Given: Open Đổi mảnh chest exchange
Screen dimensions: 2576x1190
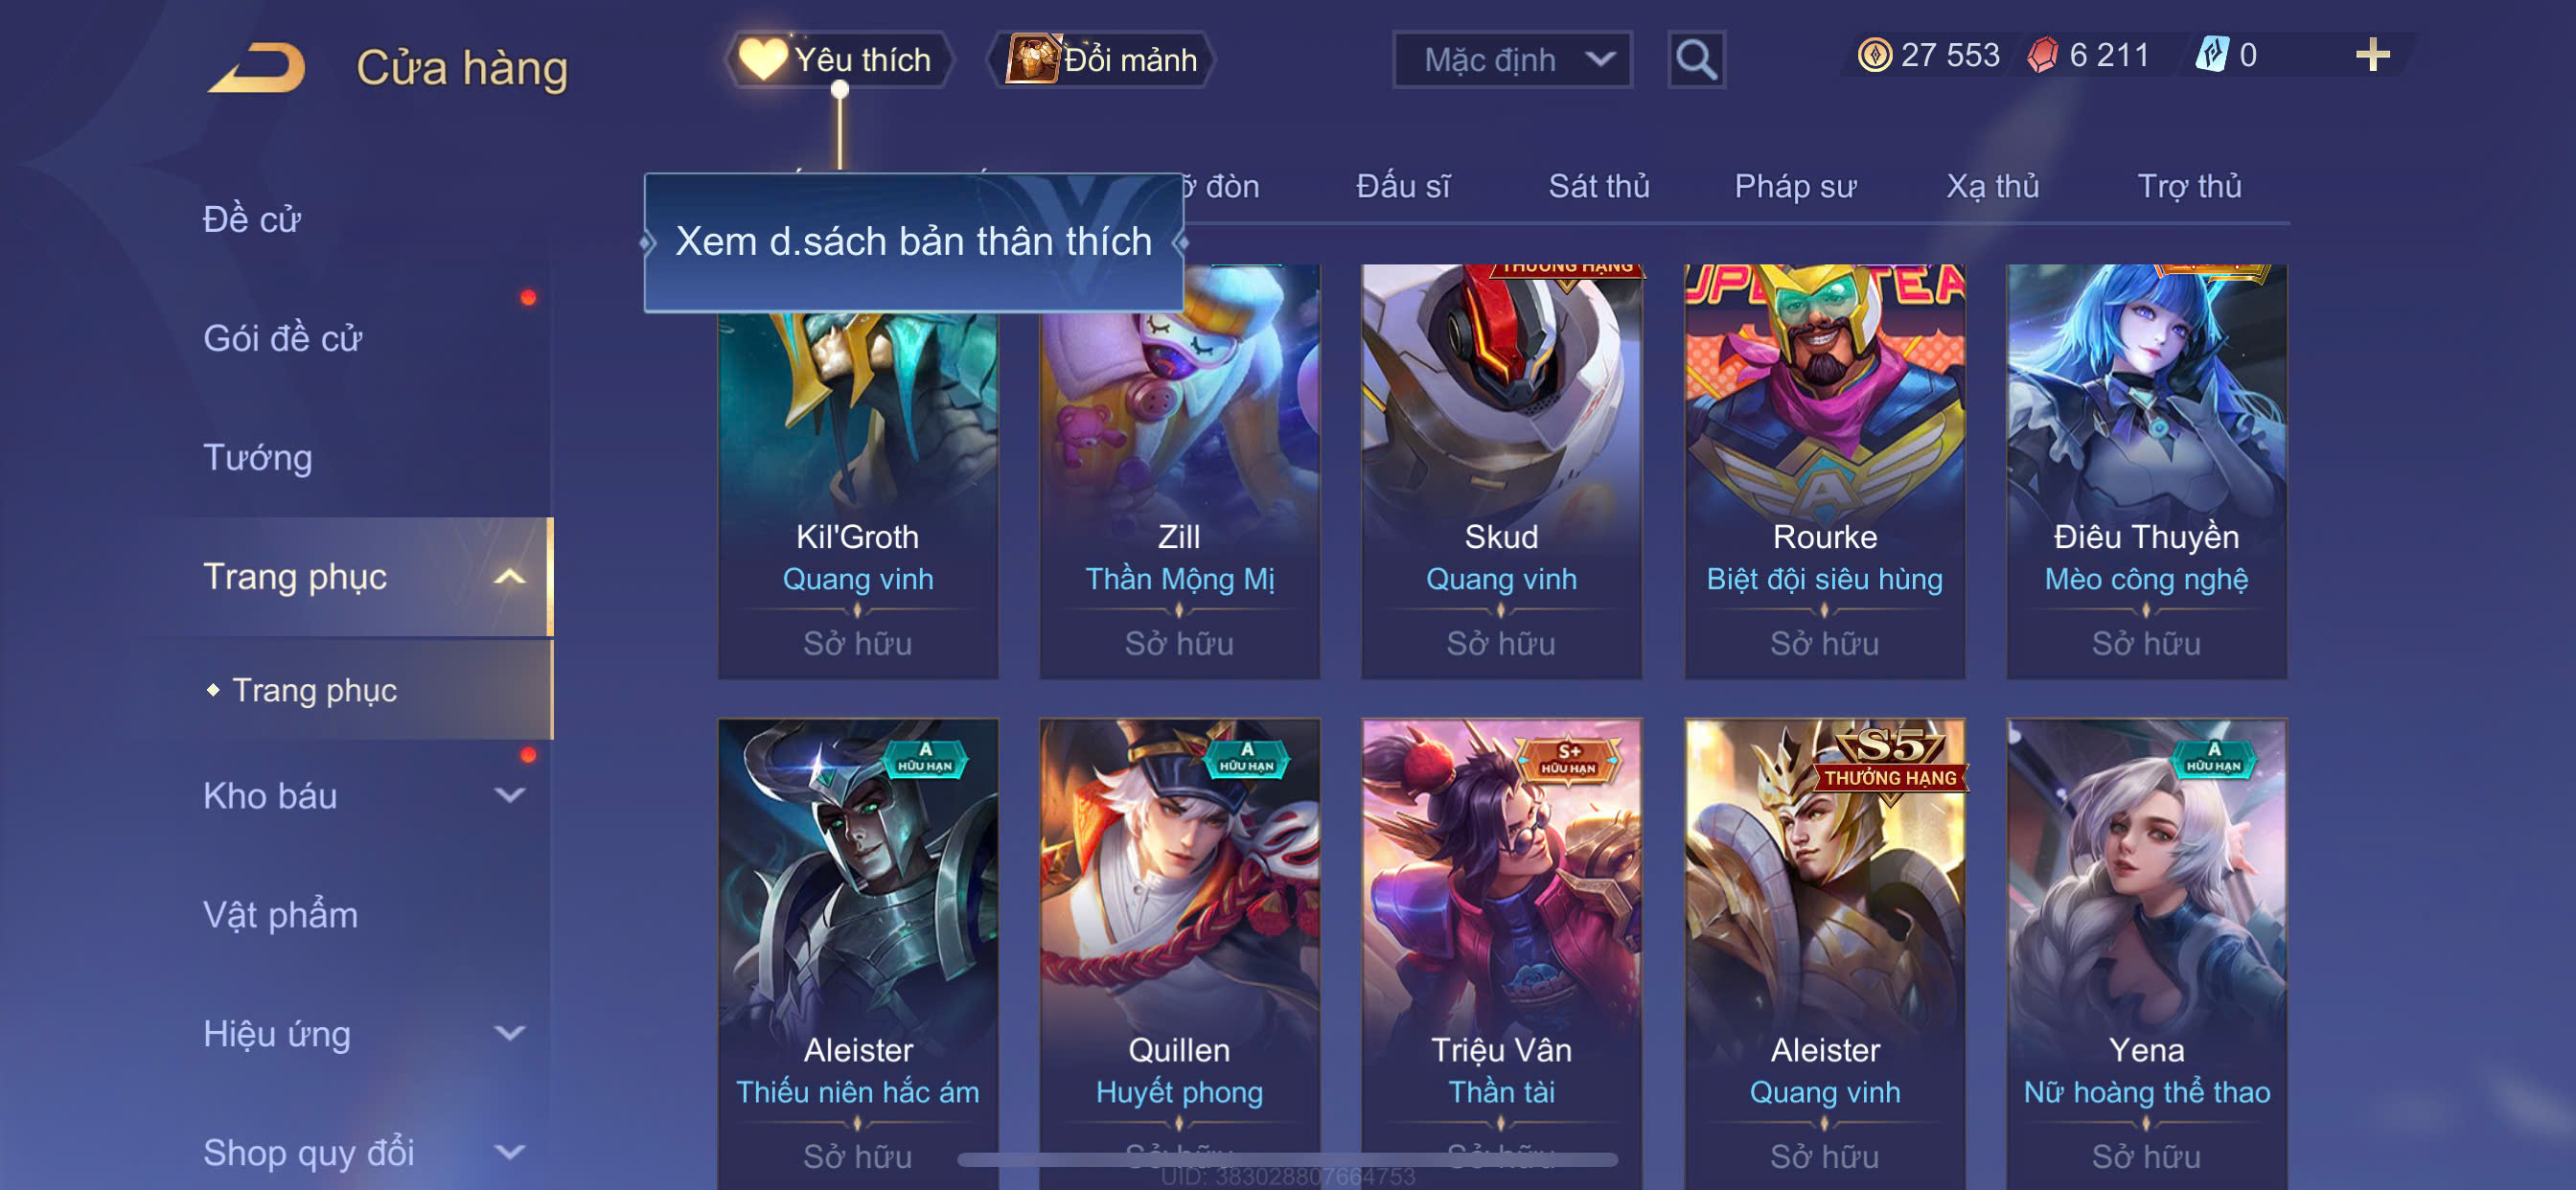Looking at the screenshot, I should tap(1100, 60).
